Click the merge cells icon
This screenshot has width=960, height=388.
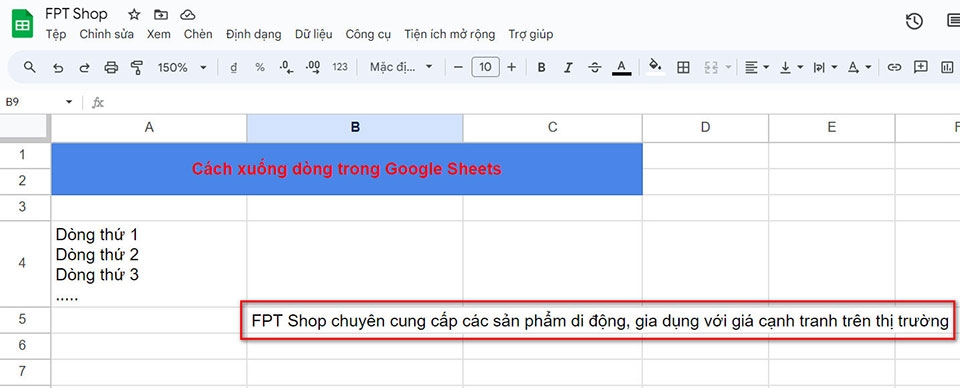(711, 68)
